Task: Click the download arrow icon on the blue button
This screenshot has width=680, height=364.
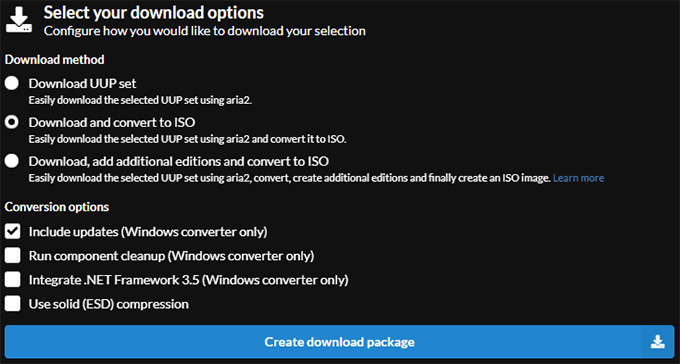Action: [x=657, y=342]
